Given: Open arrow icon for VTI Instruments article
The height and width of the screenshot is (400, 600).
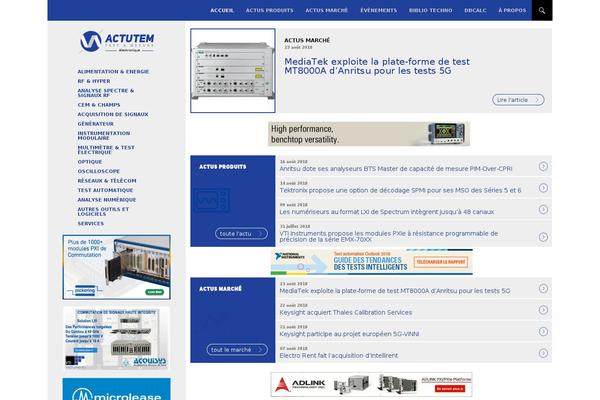Looking at the screenshot, I should pyautogui.click(x=543, y=237).
